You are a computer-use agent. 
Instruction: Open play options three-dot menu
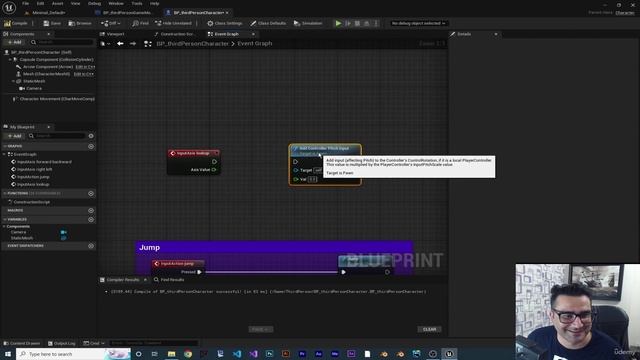click(x=376, y=23)
